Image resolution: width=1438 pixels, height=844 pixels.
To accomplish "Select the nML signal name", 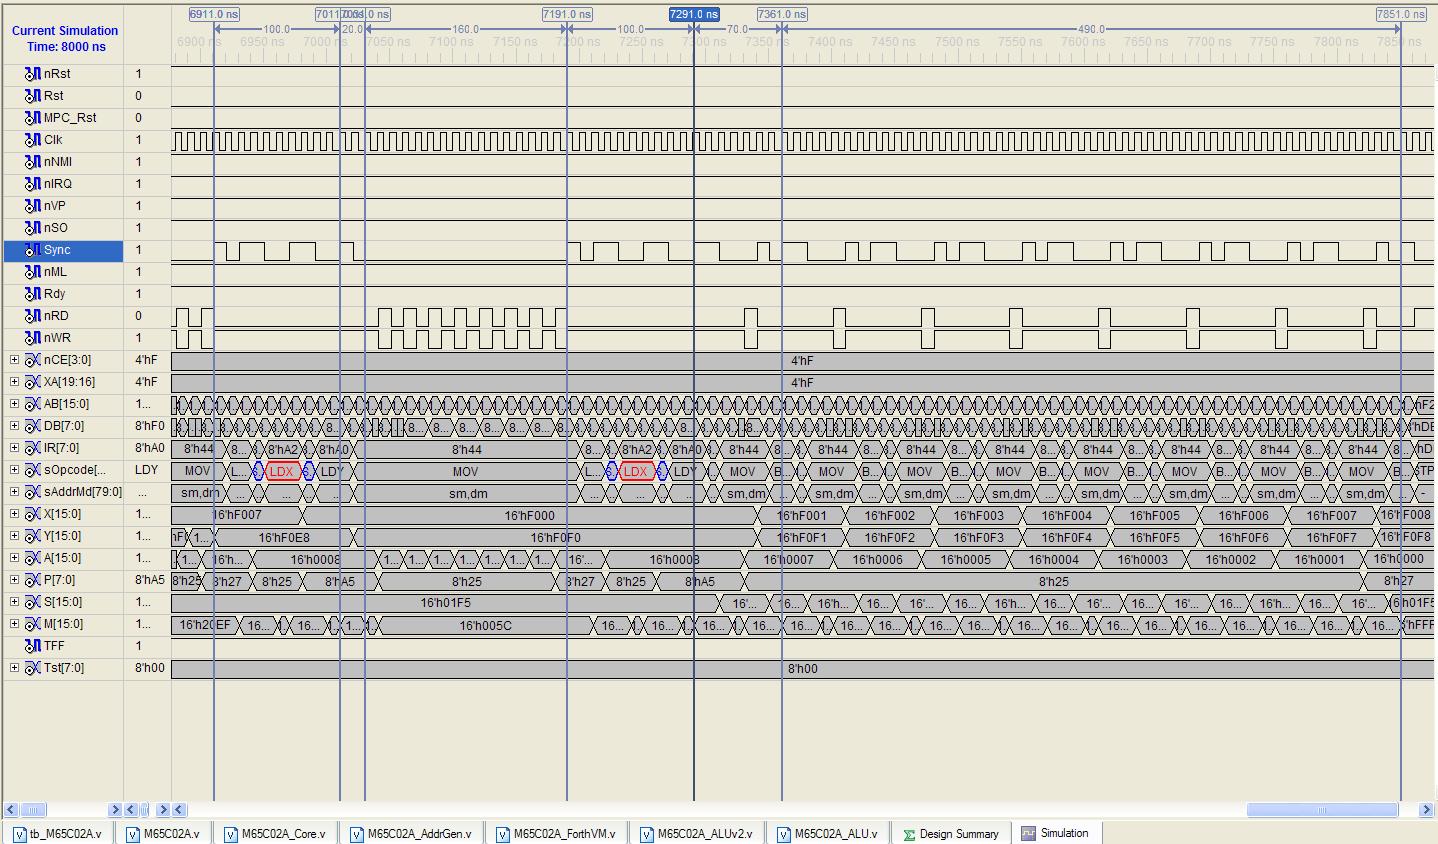I will (56, 272).
